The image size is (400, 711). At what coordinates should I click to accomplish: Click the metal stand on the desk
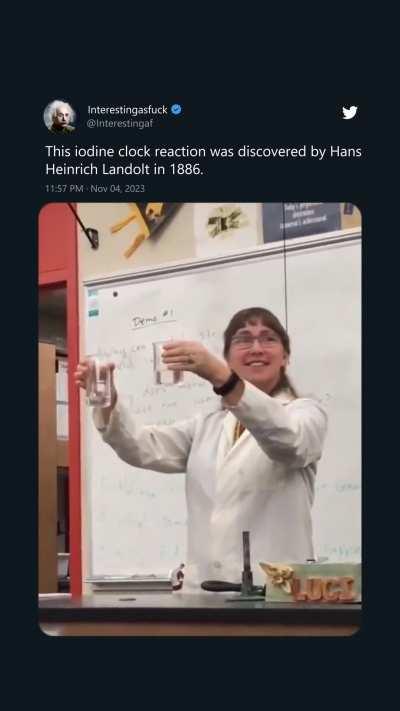pos(246,565)
